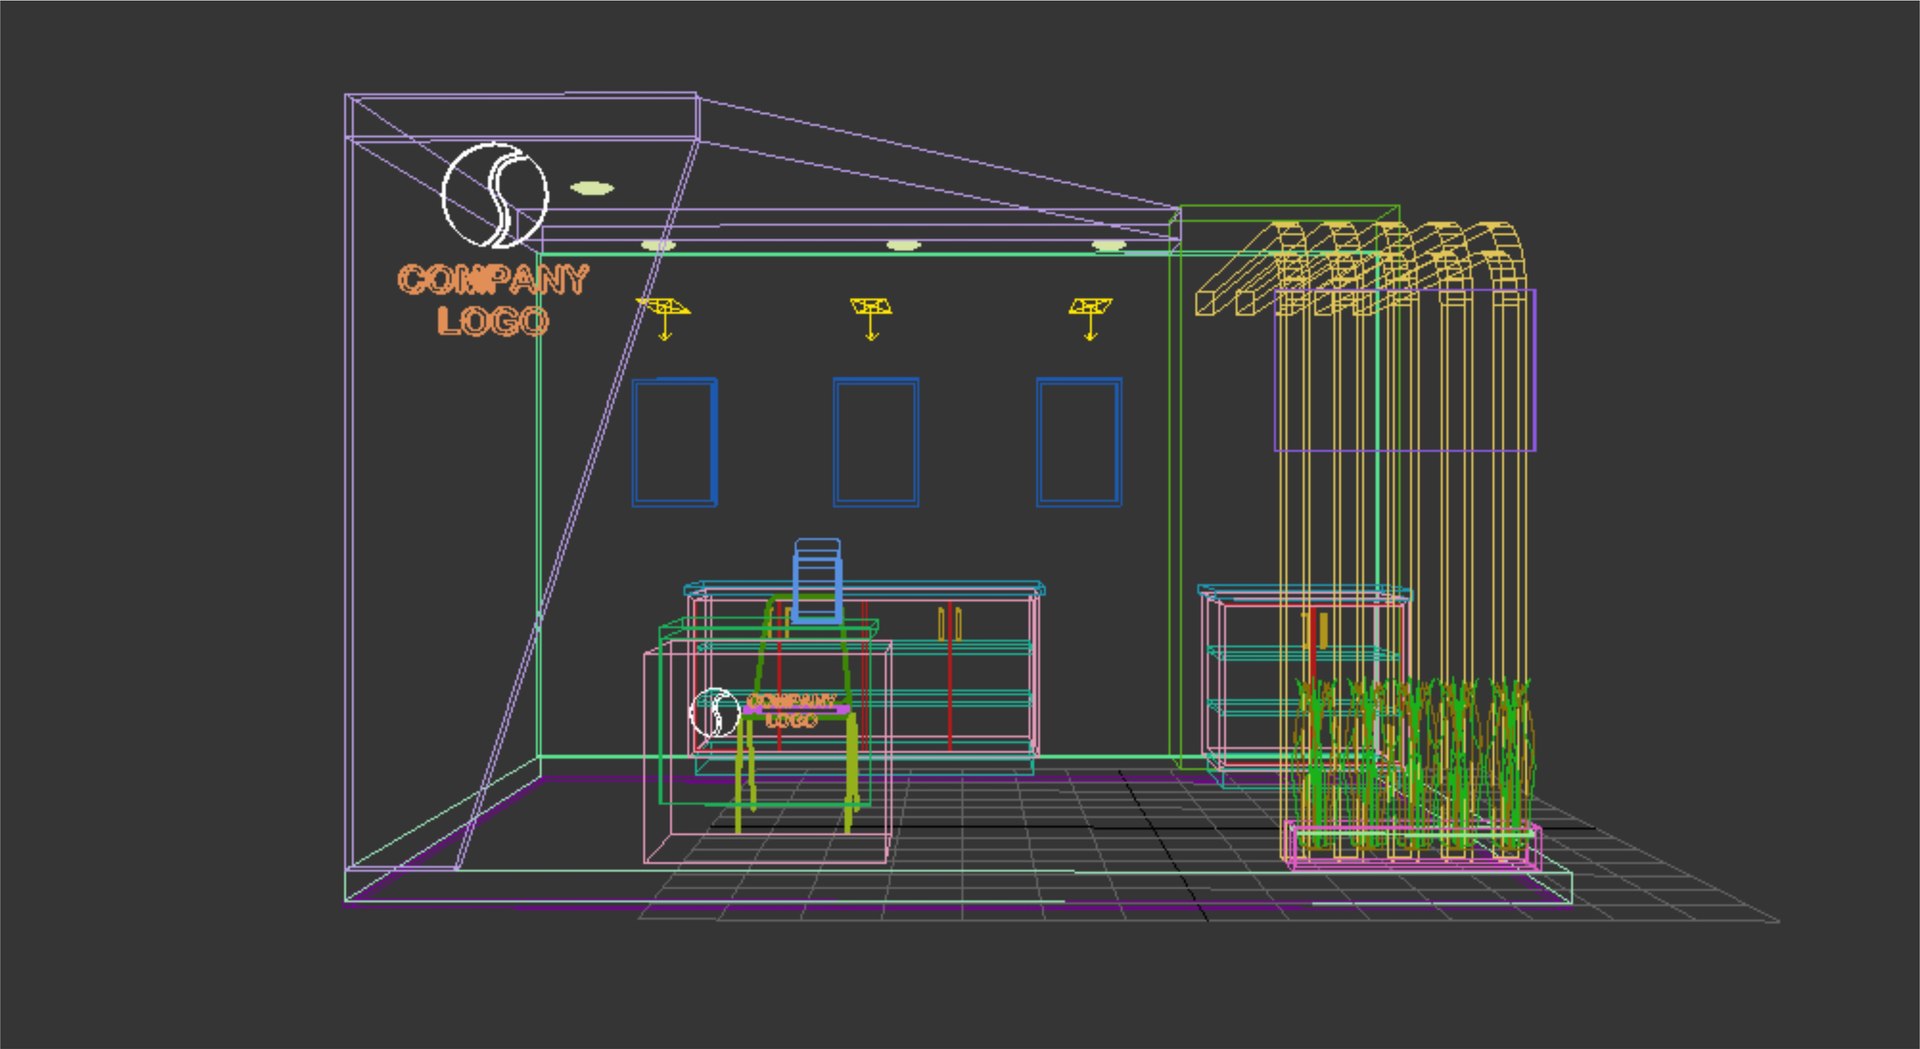Select the large white circular logo emblem
The height and width of the screenshot is (1049, 1920).
tap(495, 195)
